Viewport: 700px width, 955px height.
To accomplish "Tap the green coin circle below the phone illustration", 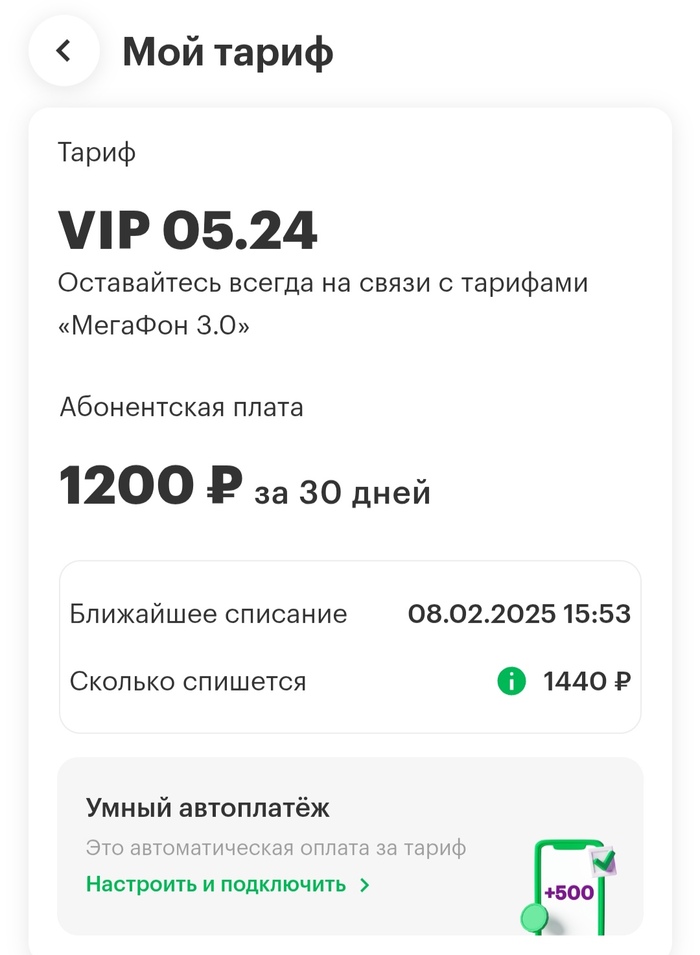I will click(535, 918).
